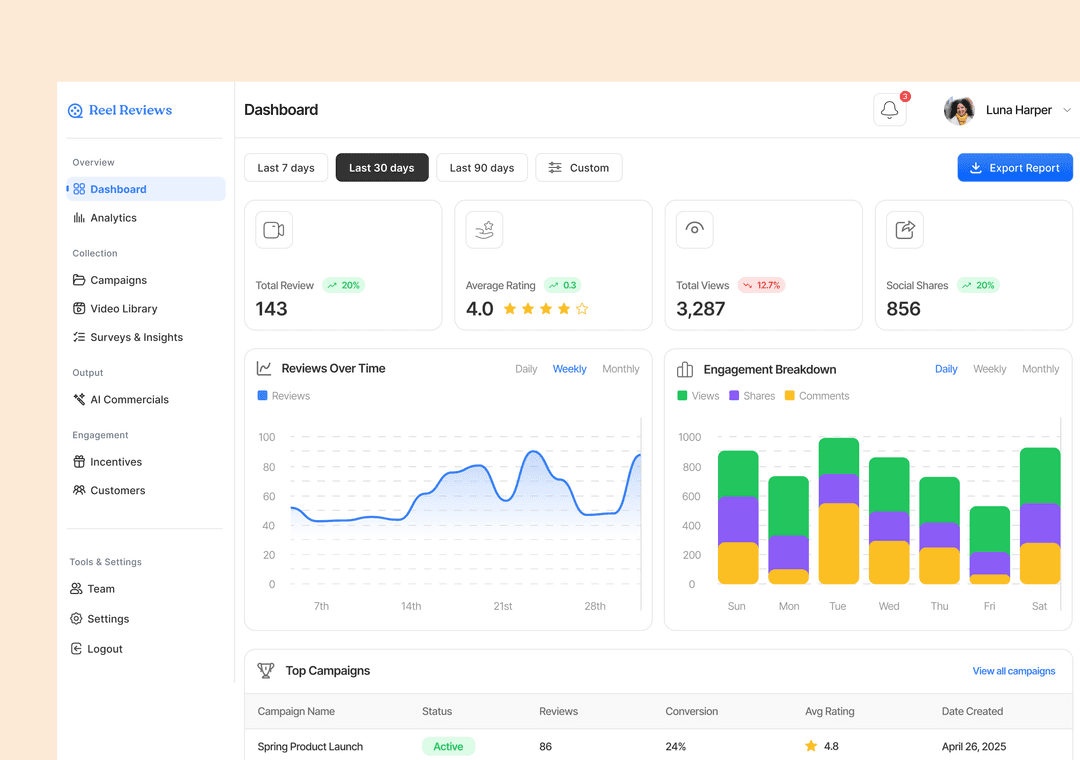This screenshot has height=760, width=1080.
Task: Click the Average Rating hand-star icon
Action: coord(484,229)
